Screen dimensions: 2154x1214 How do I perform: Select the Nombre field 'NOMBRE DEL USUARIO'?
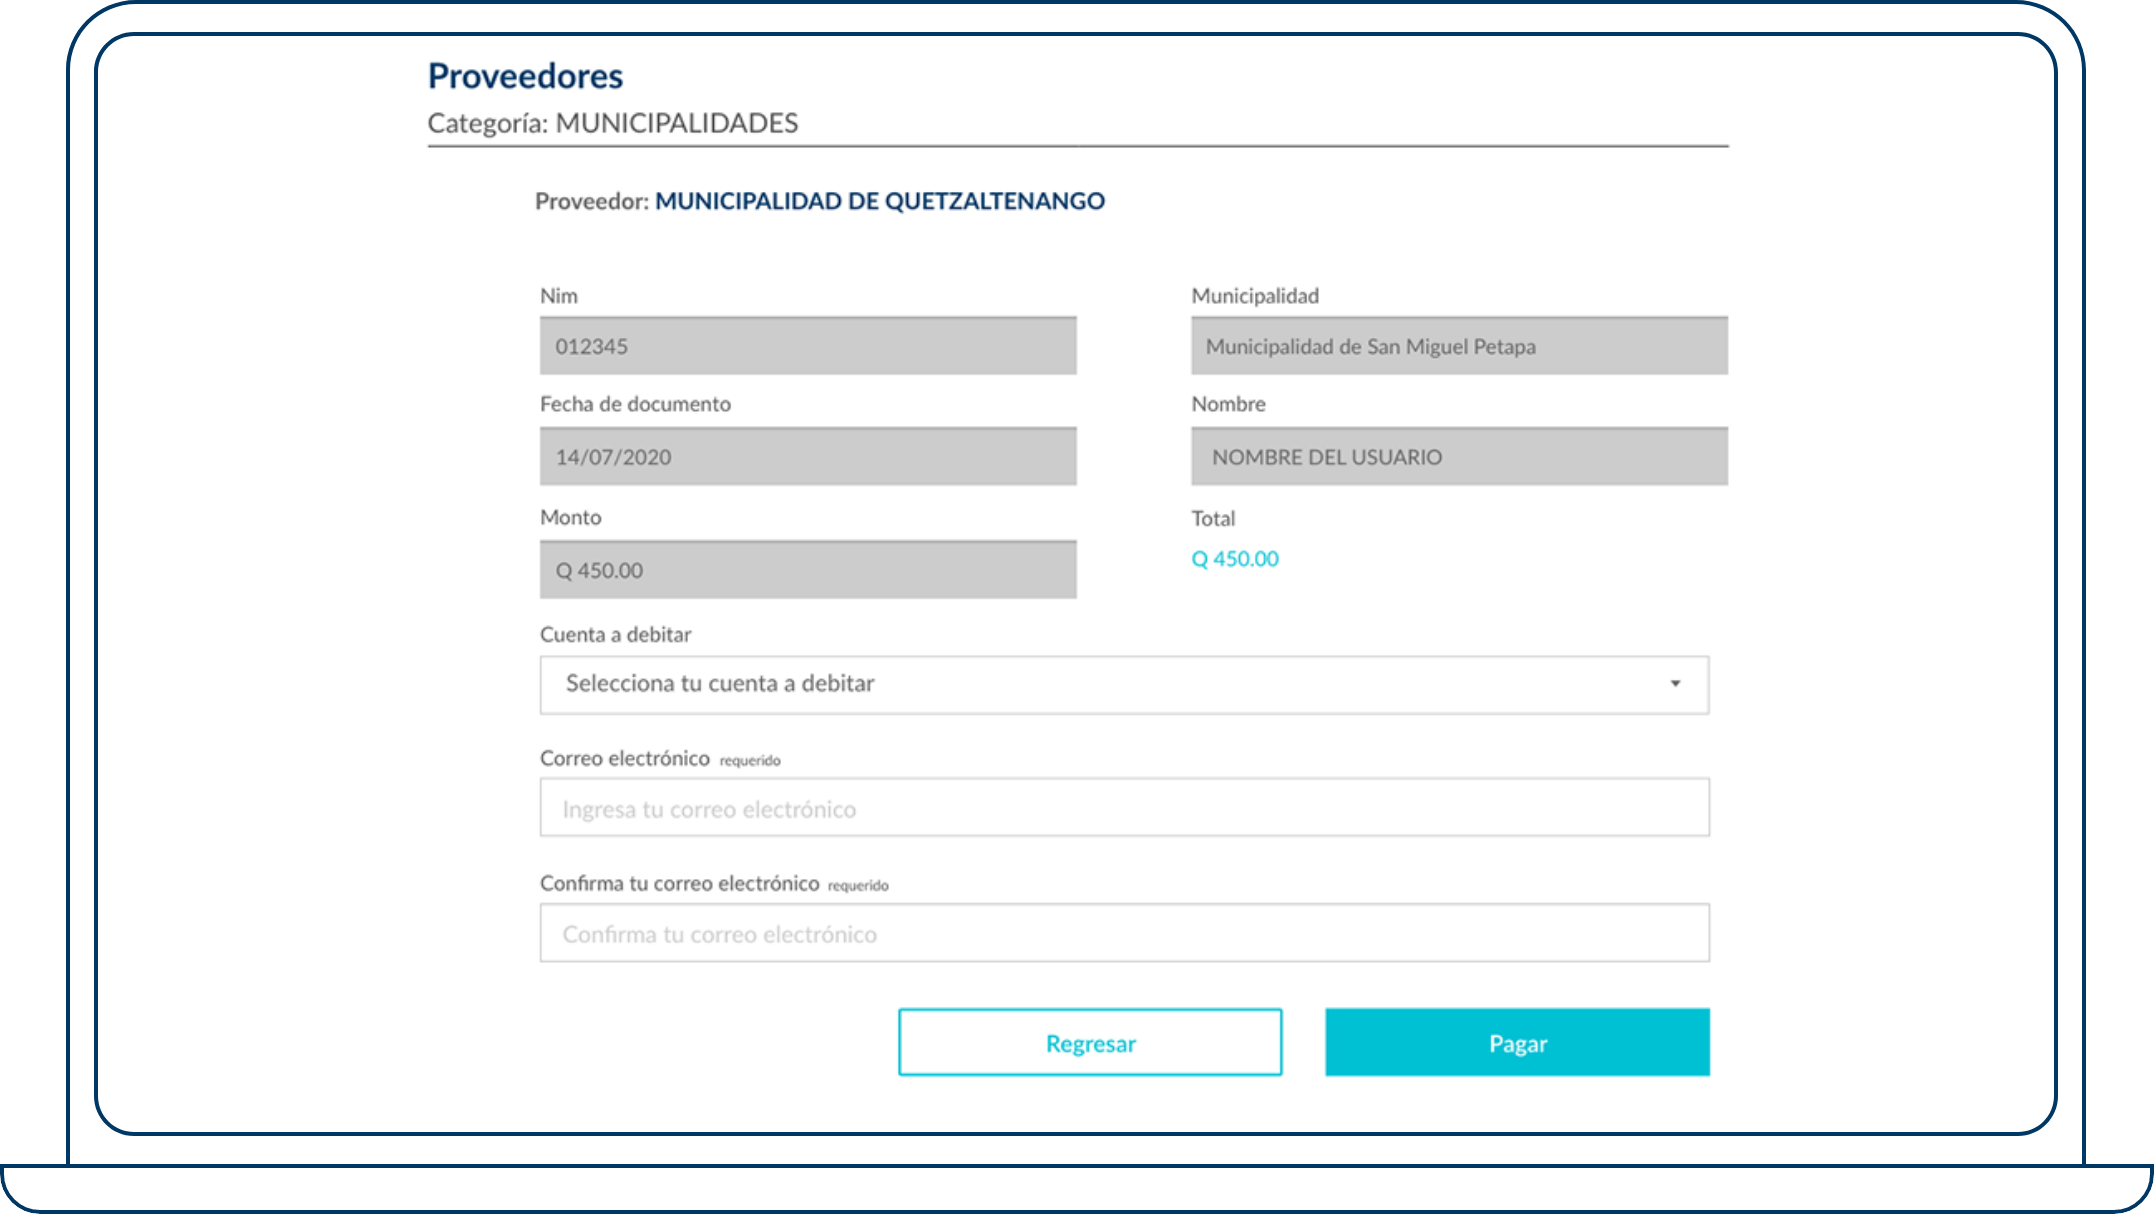coord(1459,457)
